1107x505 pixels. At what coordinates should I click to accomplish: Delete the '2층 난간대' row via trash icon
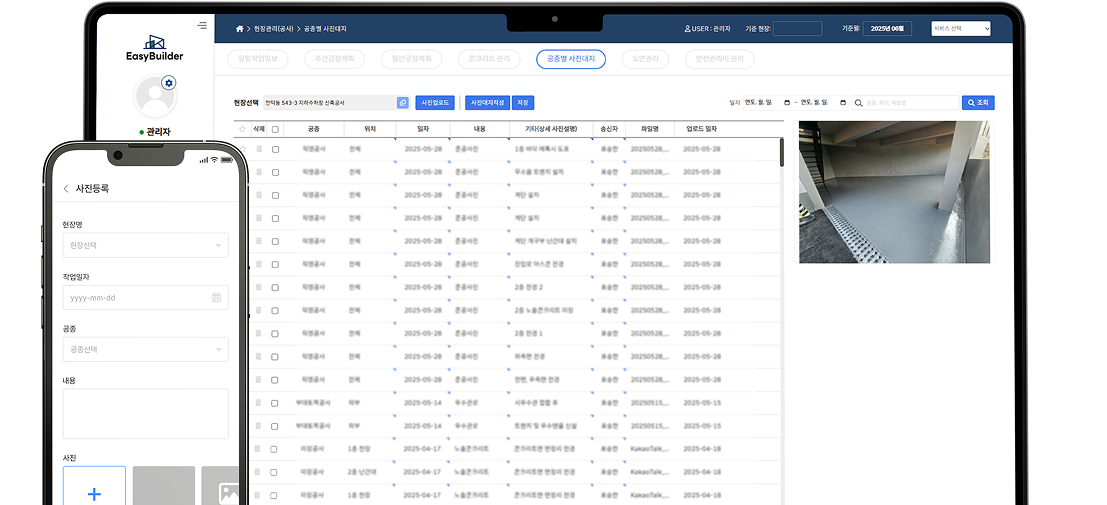click(x=259, y=472)
